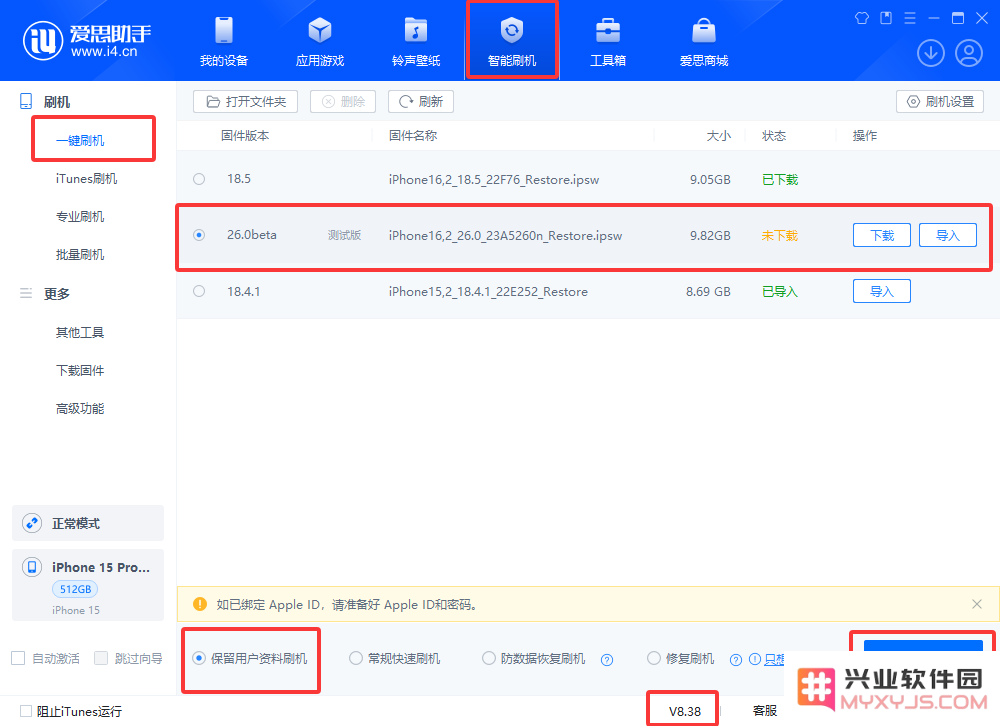Click the V8.38 version label
Screen dimensions: 1000x726
click(x=684, y=711)
